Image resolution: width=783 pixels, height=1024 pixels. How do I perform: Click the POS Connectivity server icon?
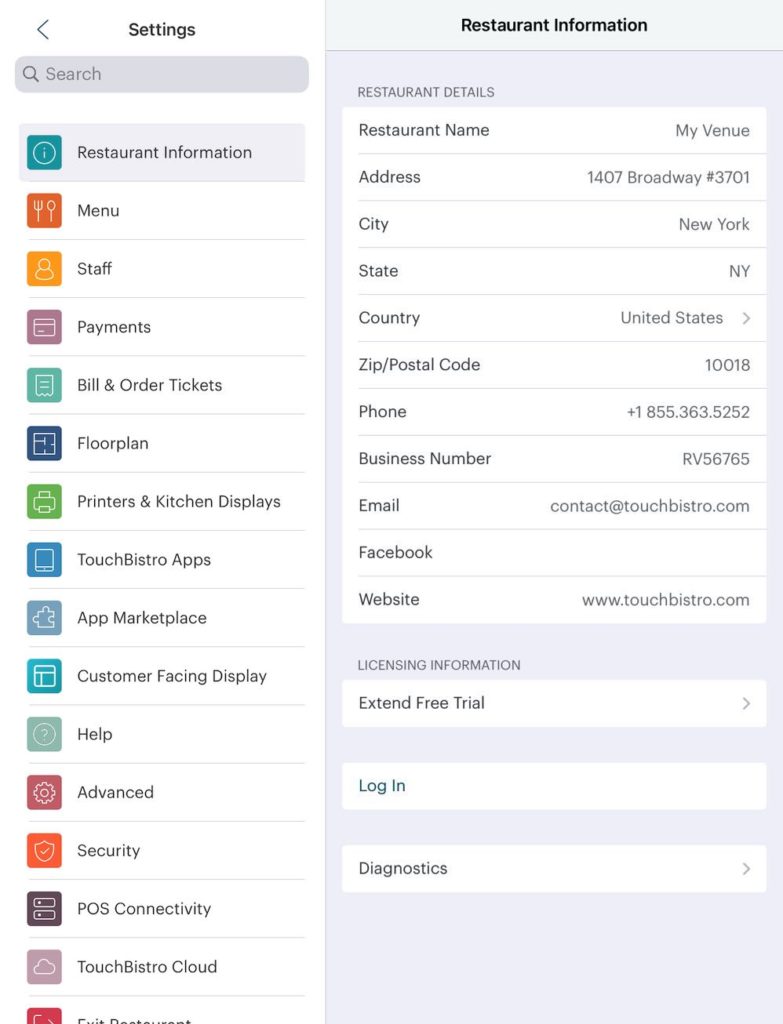(x=44, y=908)
